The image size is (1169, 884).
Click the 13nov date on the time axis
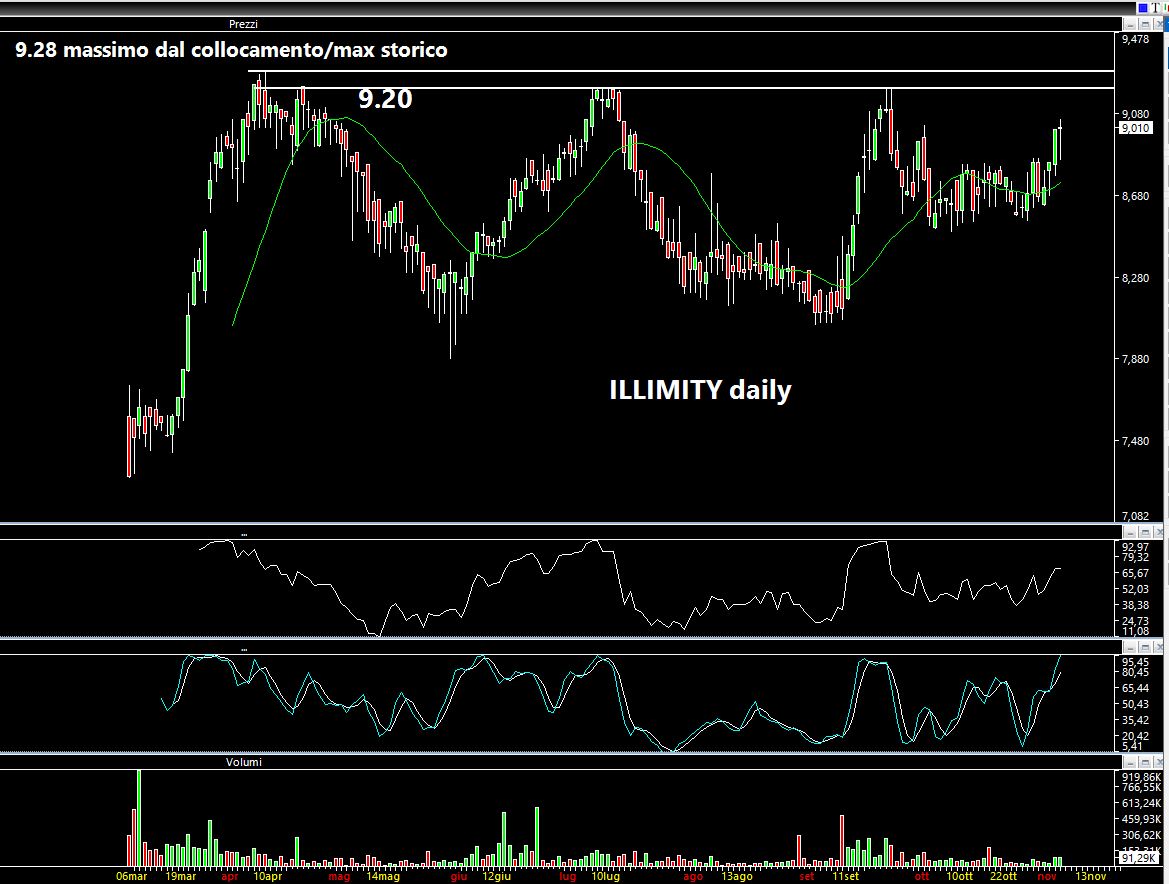click(x=1090, y=877)
